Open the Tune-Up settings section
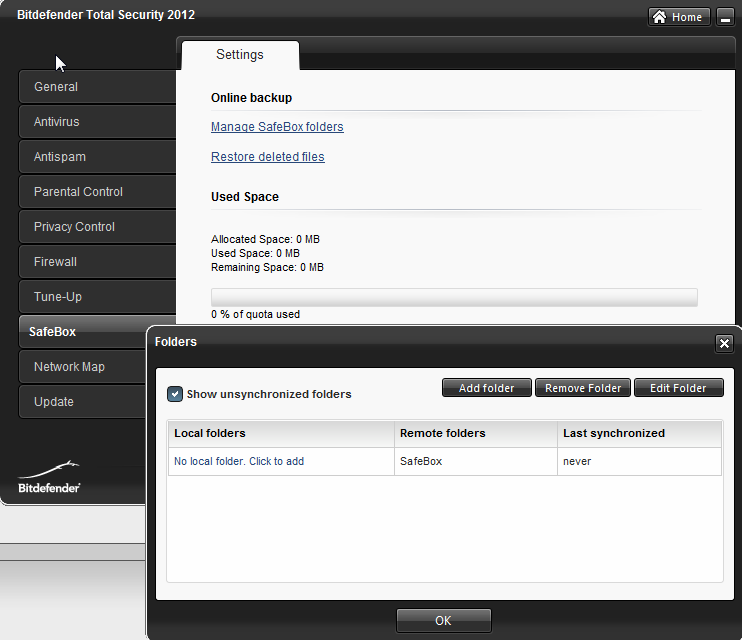Screen dimensions: 742x640 click(x=97, y=297)
